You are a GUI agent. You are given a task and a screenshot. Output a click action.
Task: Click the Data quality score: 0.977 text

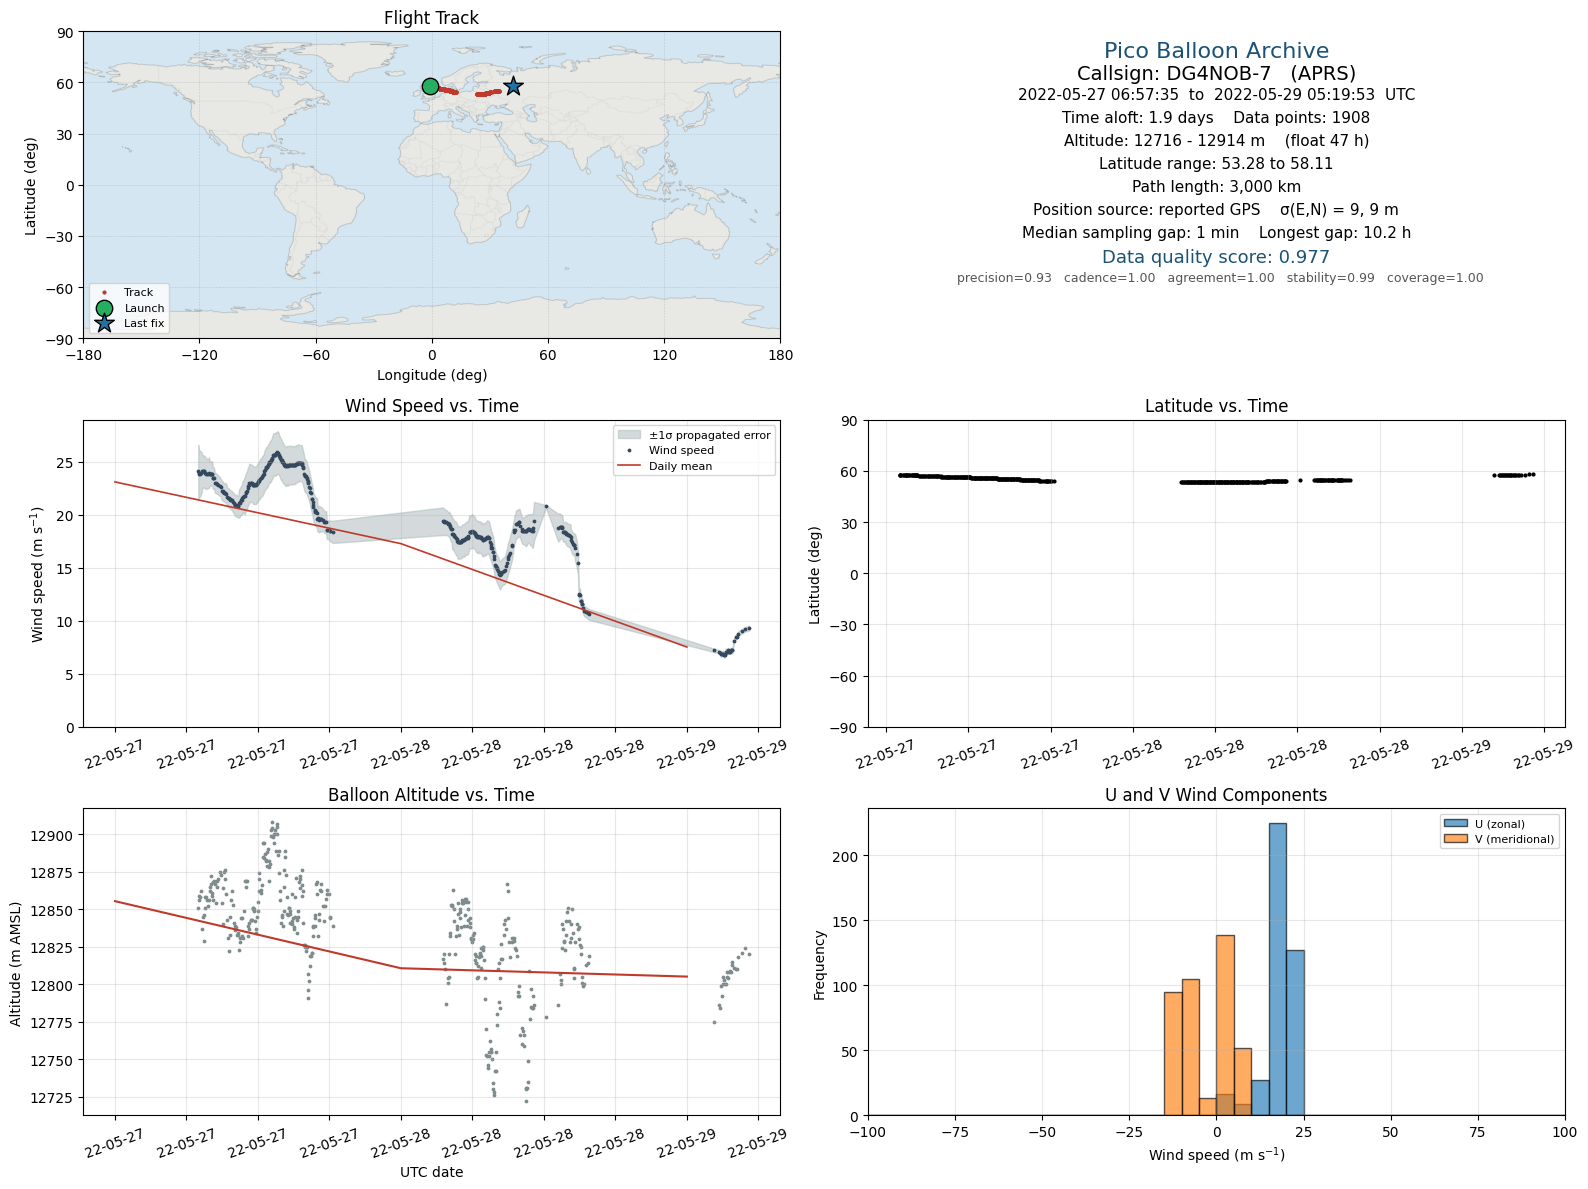click(1216, 257)
